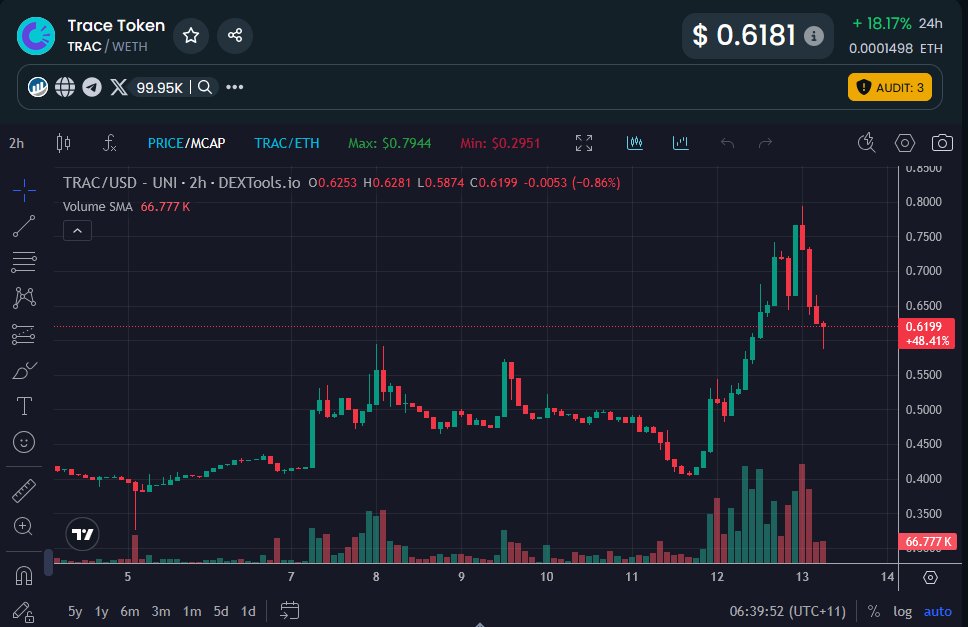Select the Fibonacci retracement tool
968x627 pixels.
click(24, 262)
